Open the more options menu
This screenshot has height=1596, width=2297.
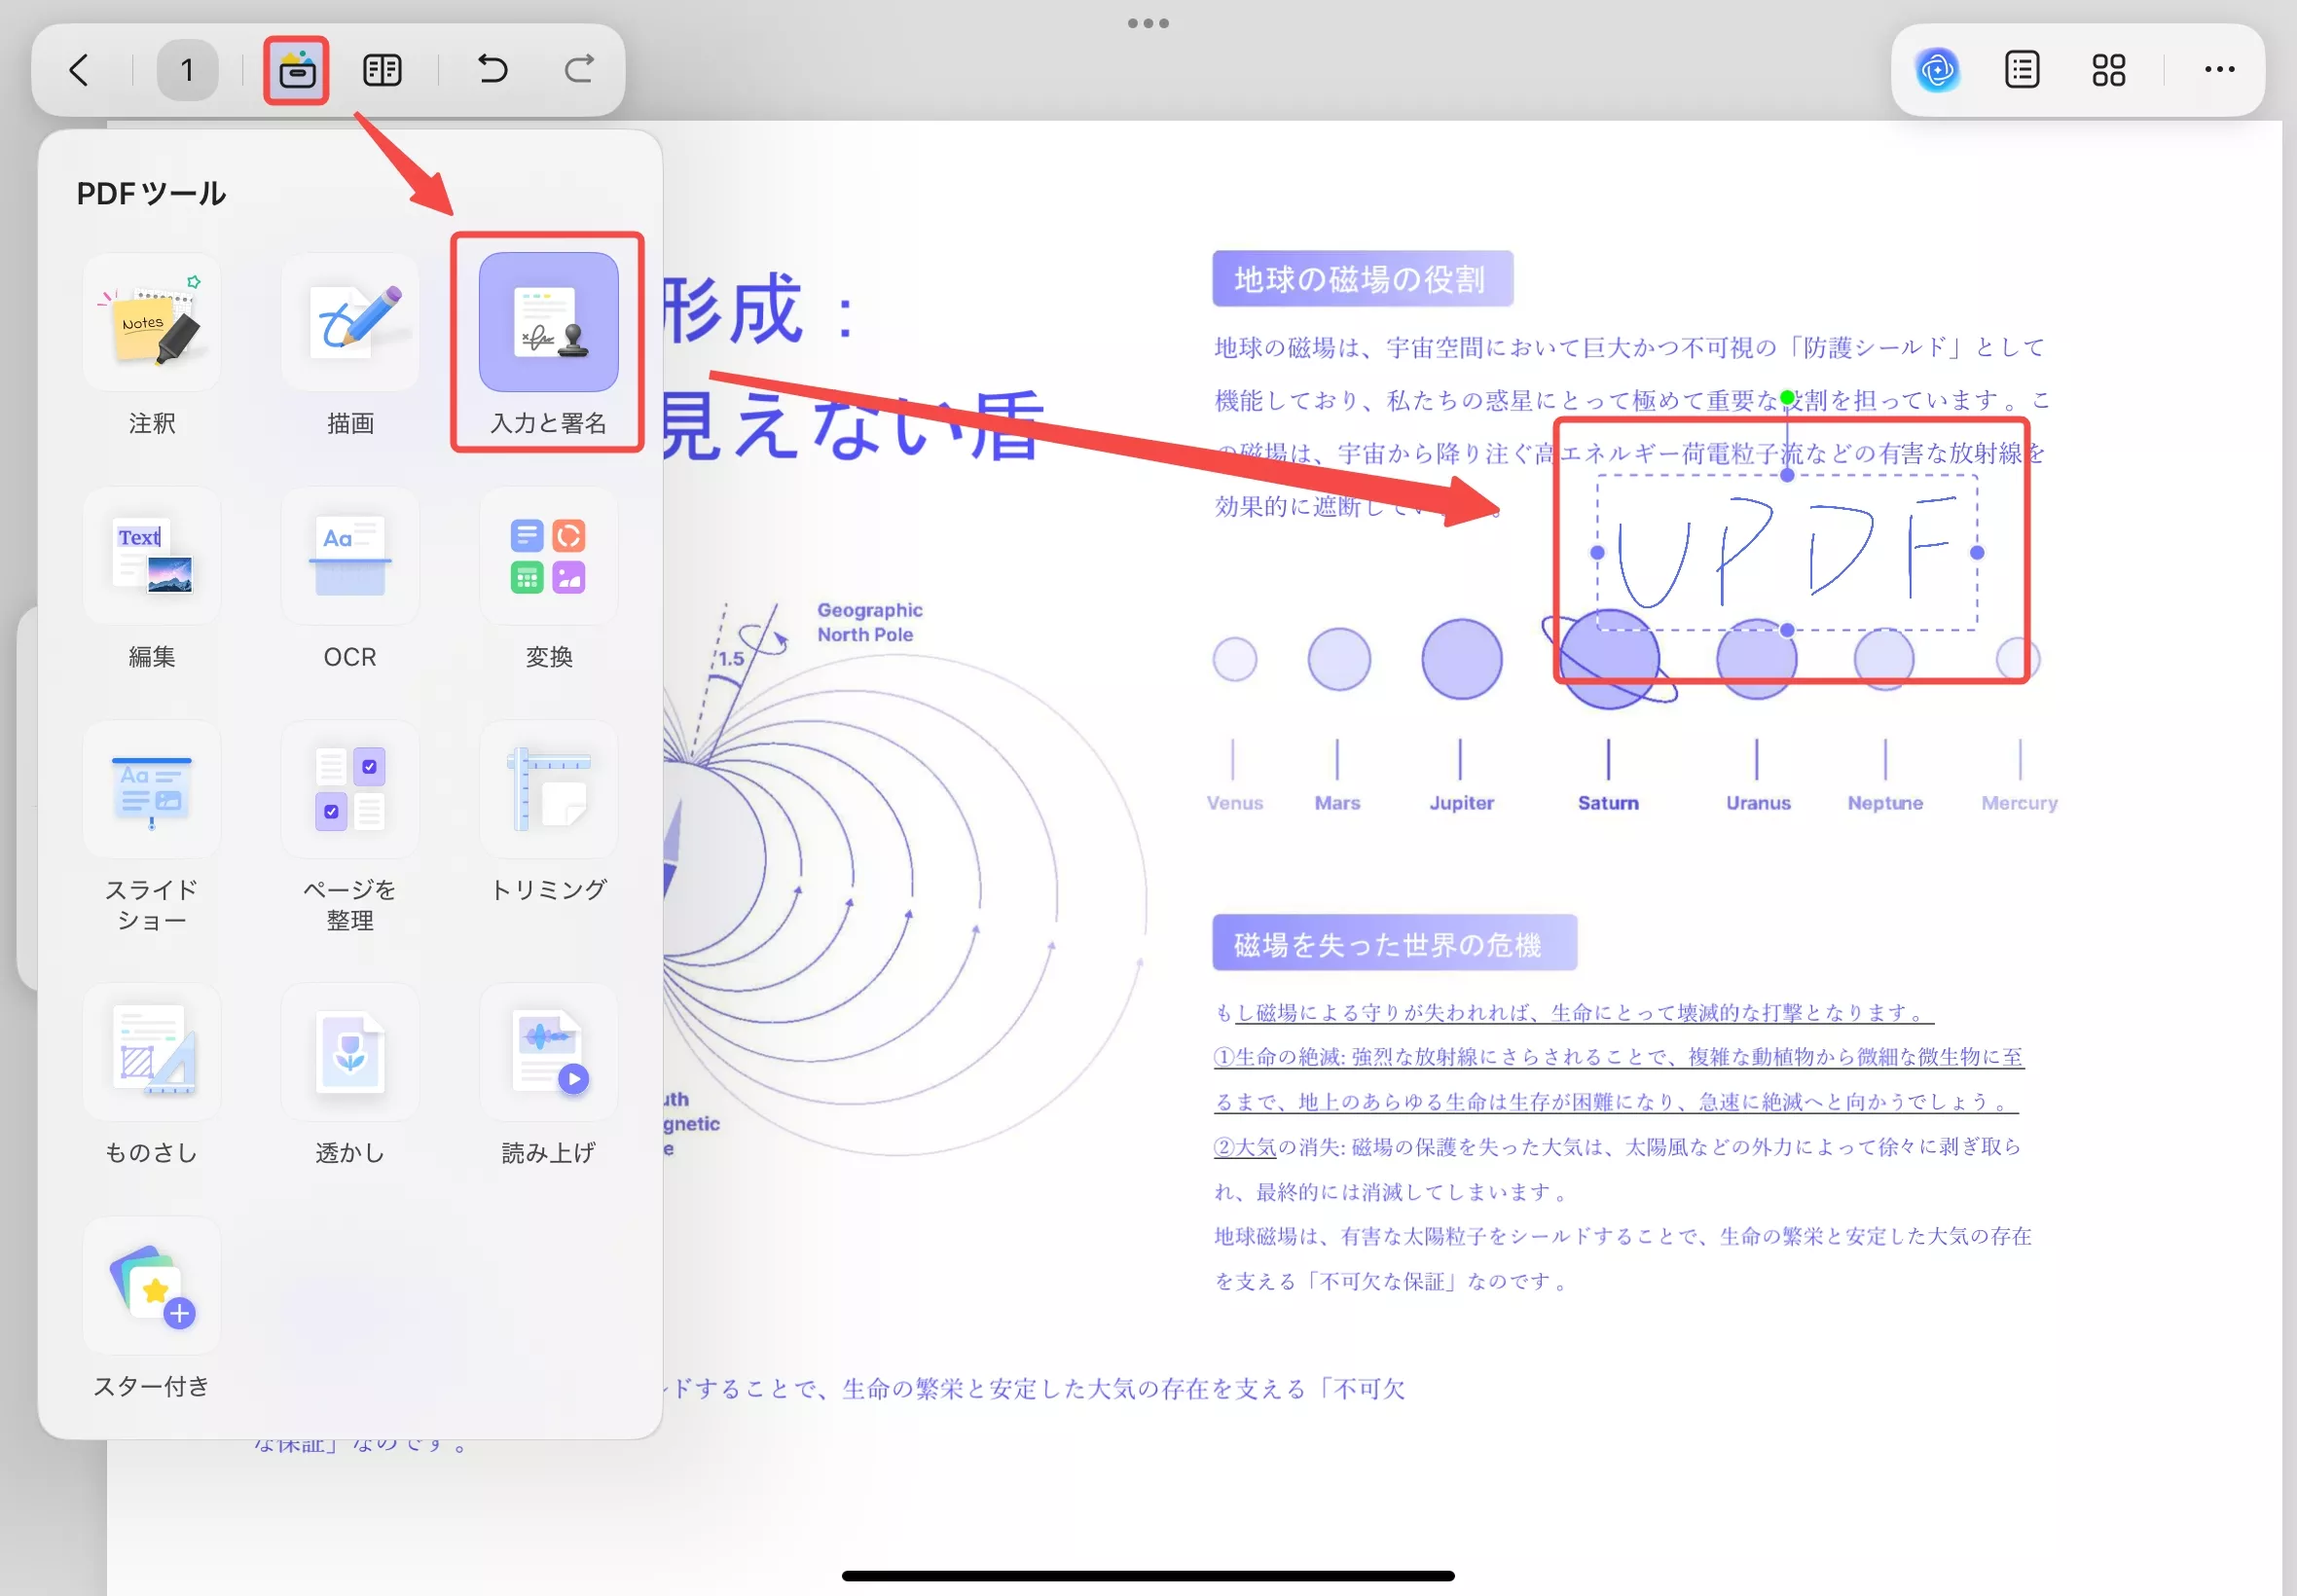pyautogui.click(x=2220, y=69)
